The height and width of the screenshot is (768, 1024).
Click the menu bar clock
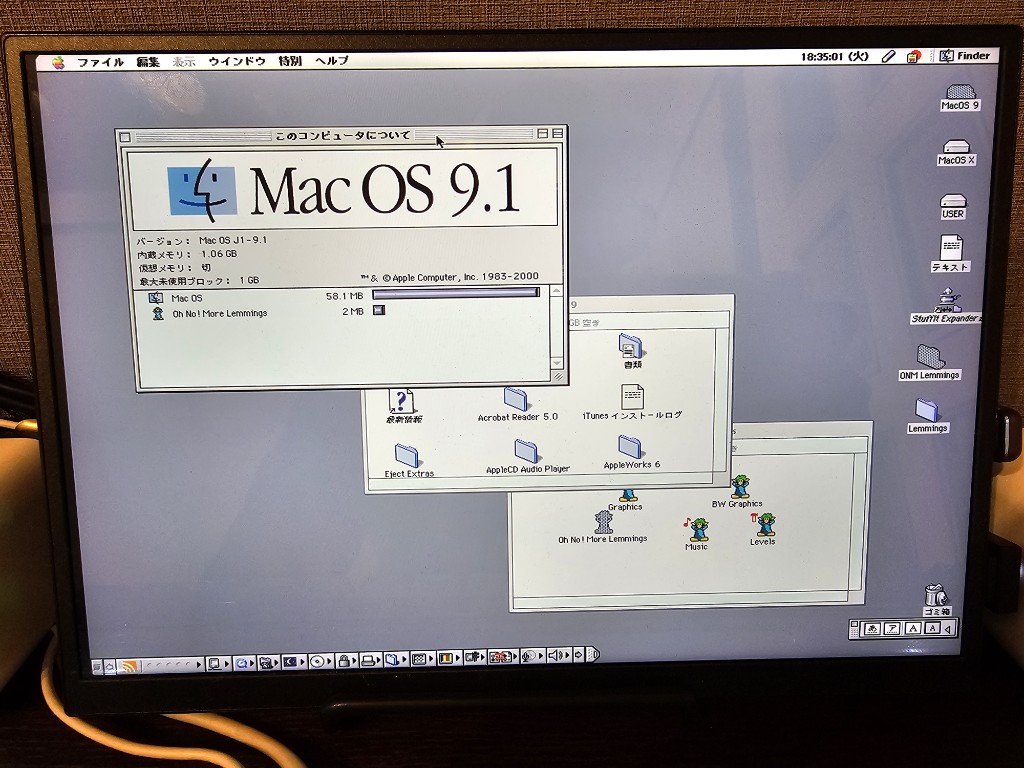[835, 57]
